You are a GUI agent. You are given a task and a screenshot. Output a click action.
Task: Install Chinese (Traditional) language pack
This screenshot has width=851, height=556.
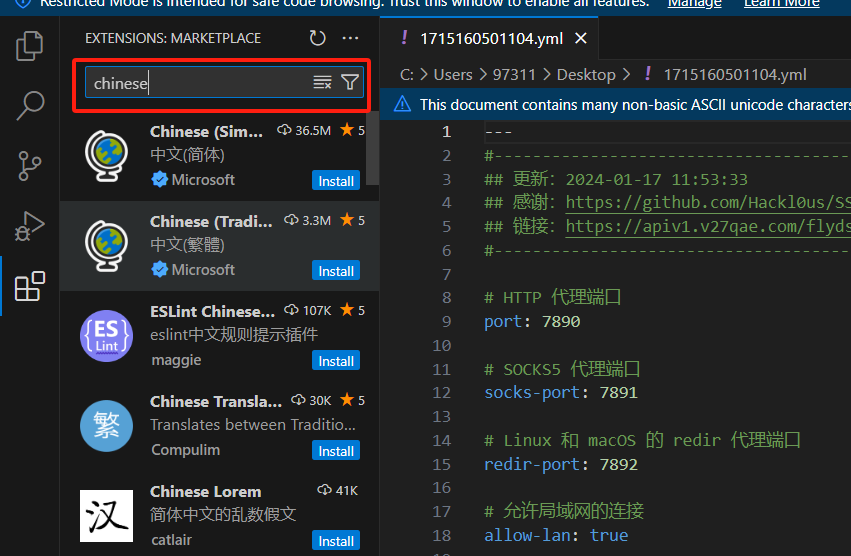click(335, 271)
